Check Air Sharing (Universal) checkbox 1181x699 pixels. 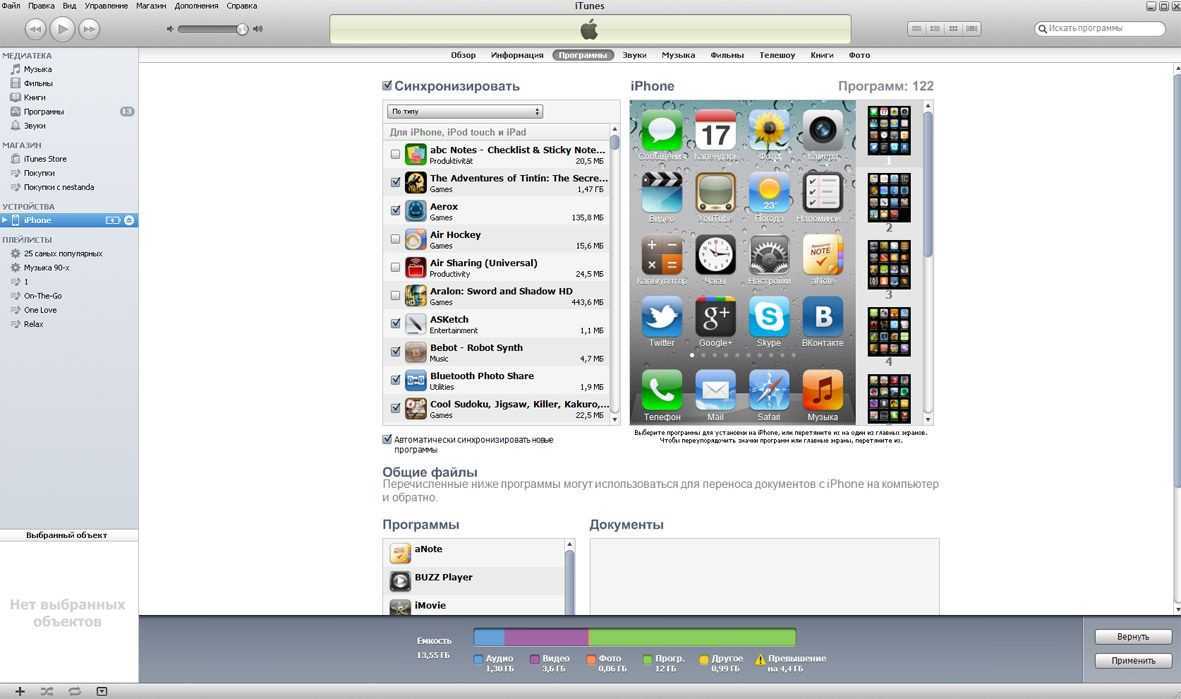pos(395,267)
